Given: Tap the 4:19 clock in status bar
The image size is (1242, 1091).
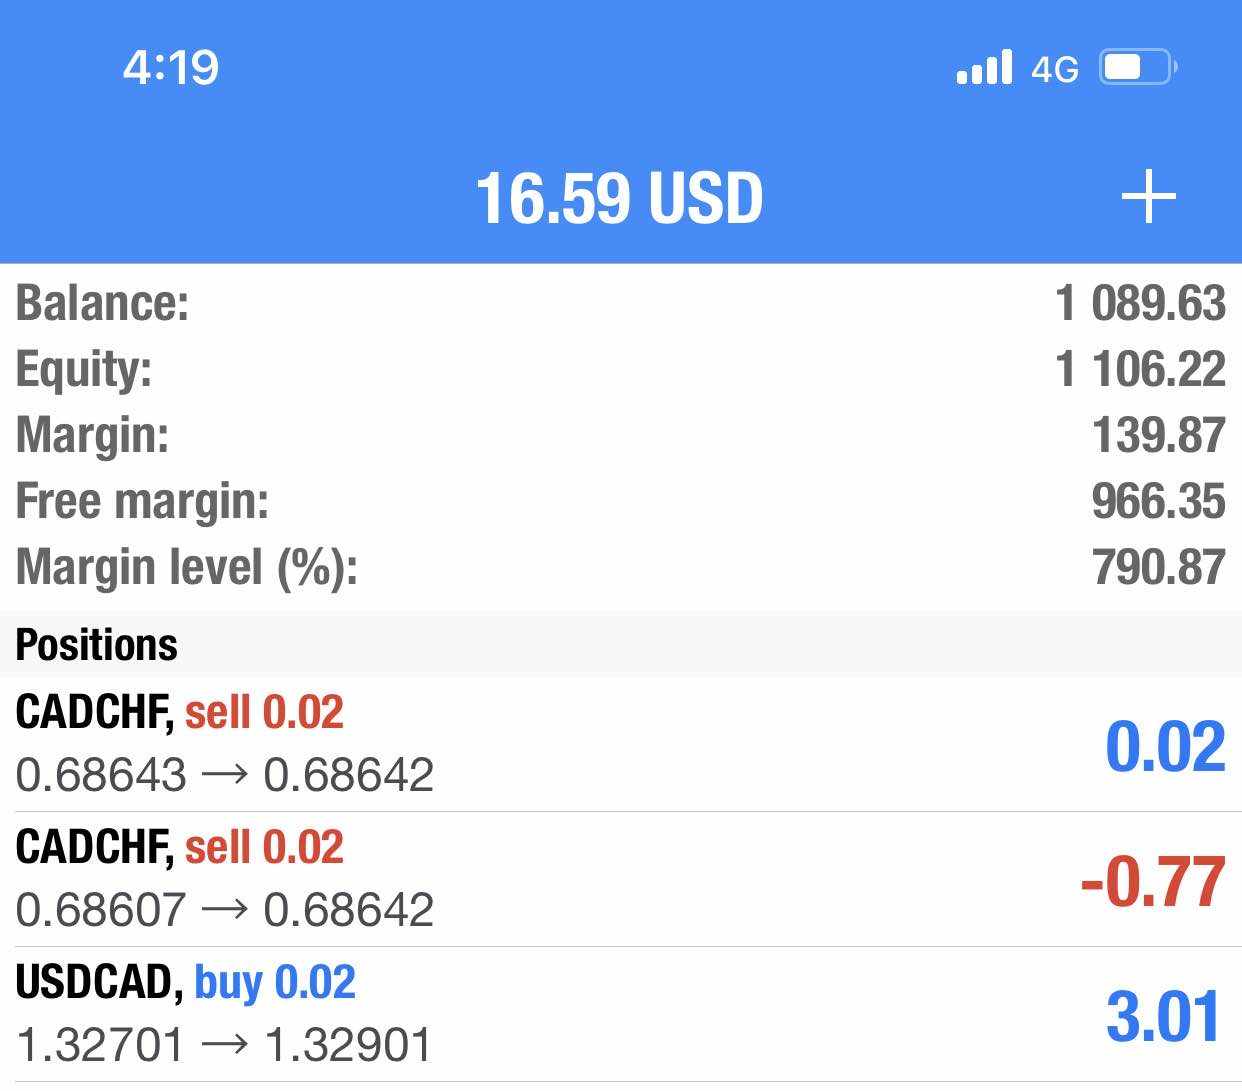Looking at the screenshot, I should click(x=171, y=68).
